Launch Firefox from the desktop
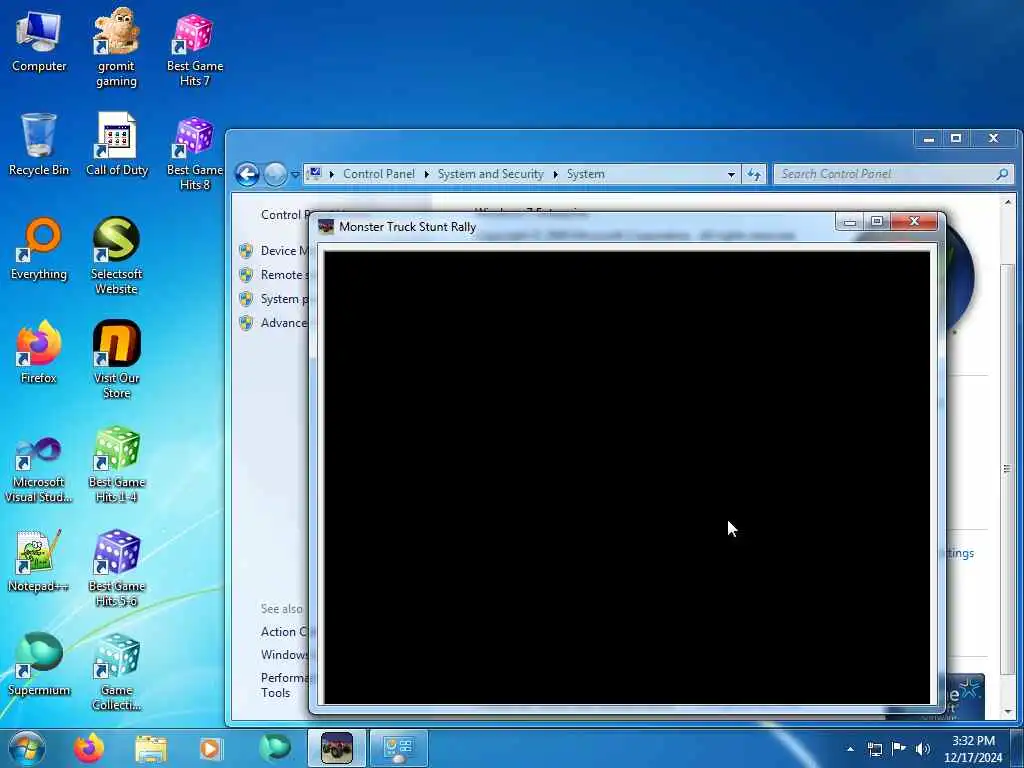The image size is (1024, 768). (39, 352)
